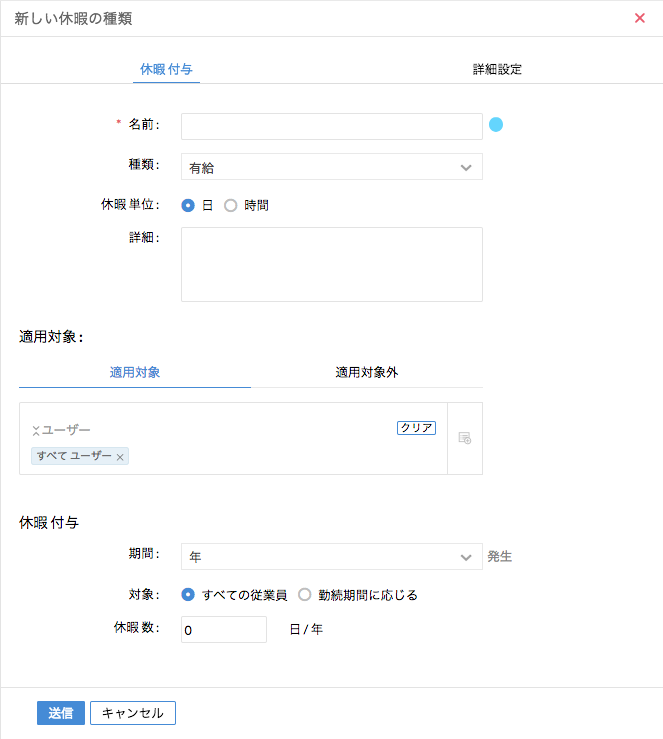Screen dimensions: 663x739
Task: Switch to the 休暇付与 tab
Action: coord(166,69)
